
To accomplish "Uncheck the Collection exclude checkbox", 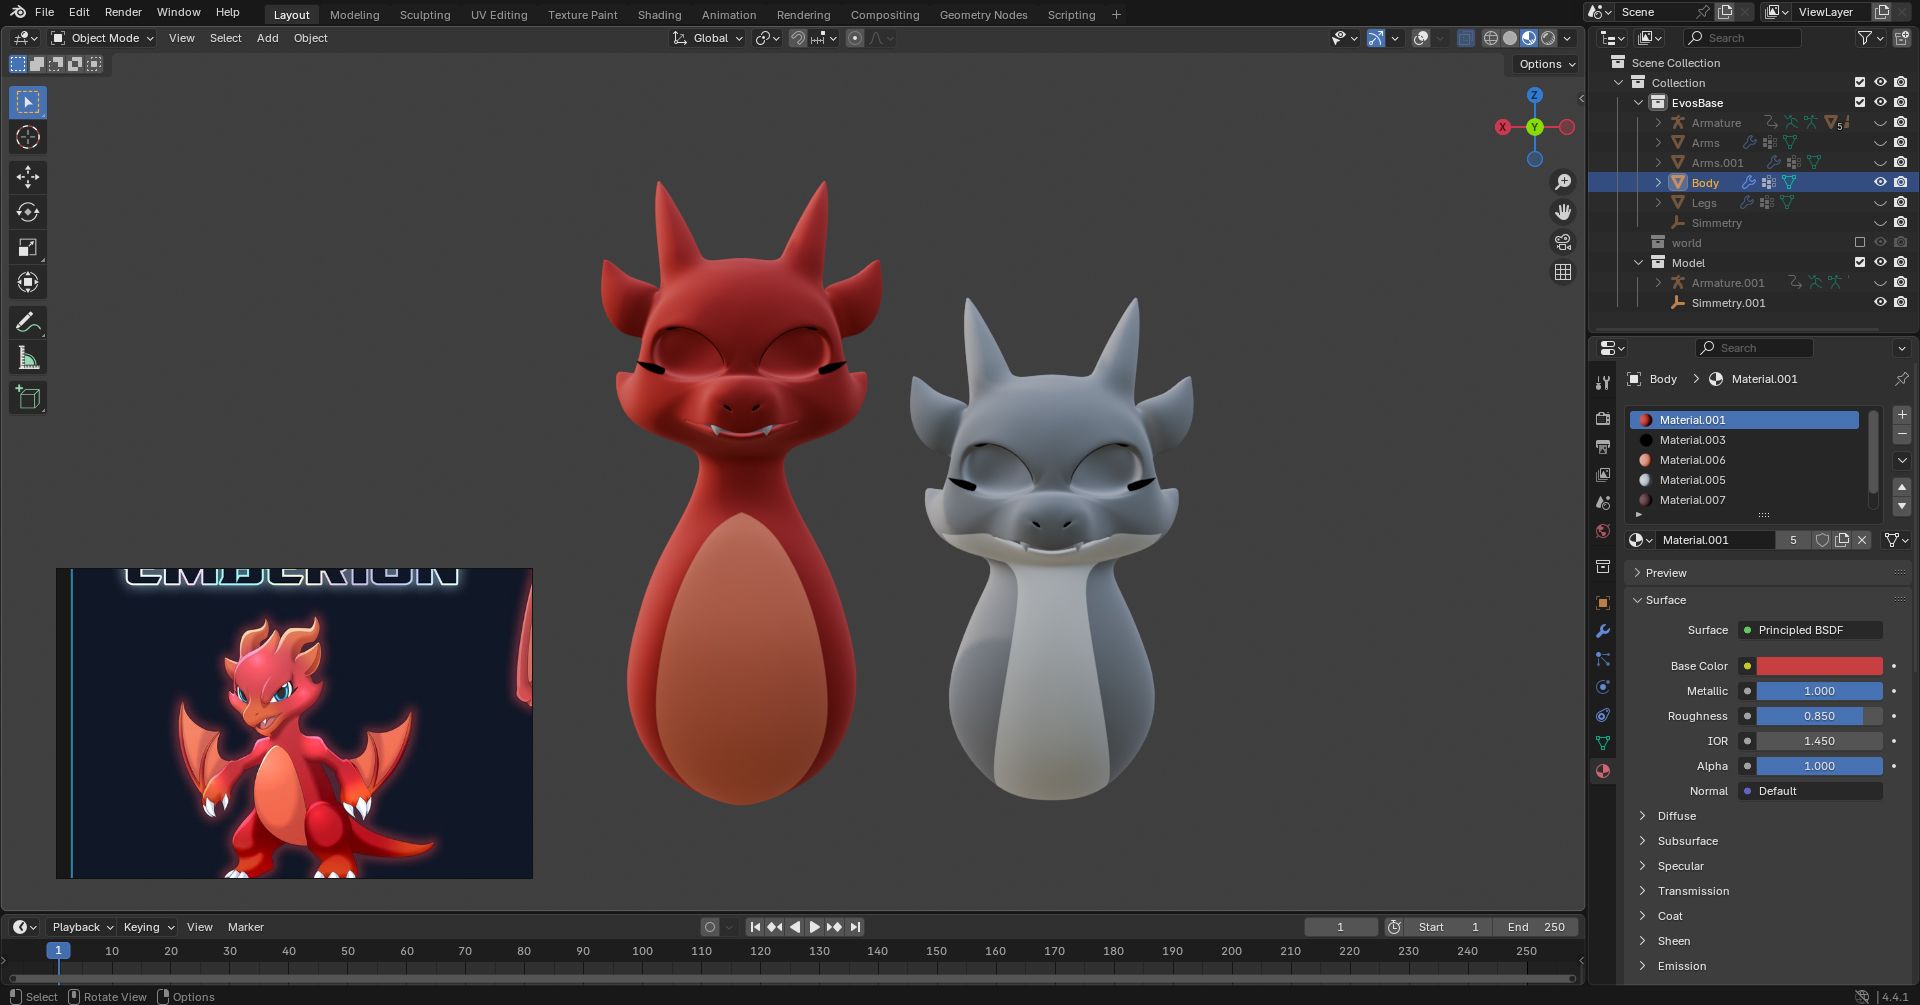I will pyautogui.click(x=1860, y=82).
